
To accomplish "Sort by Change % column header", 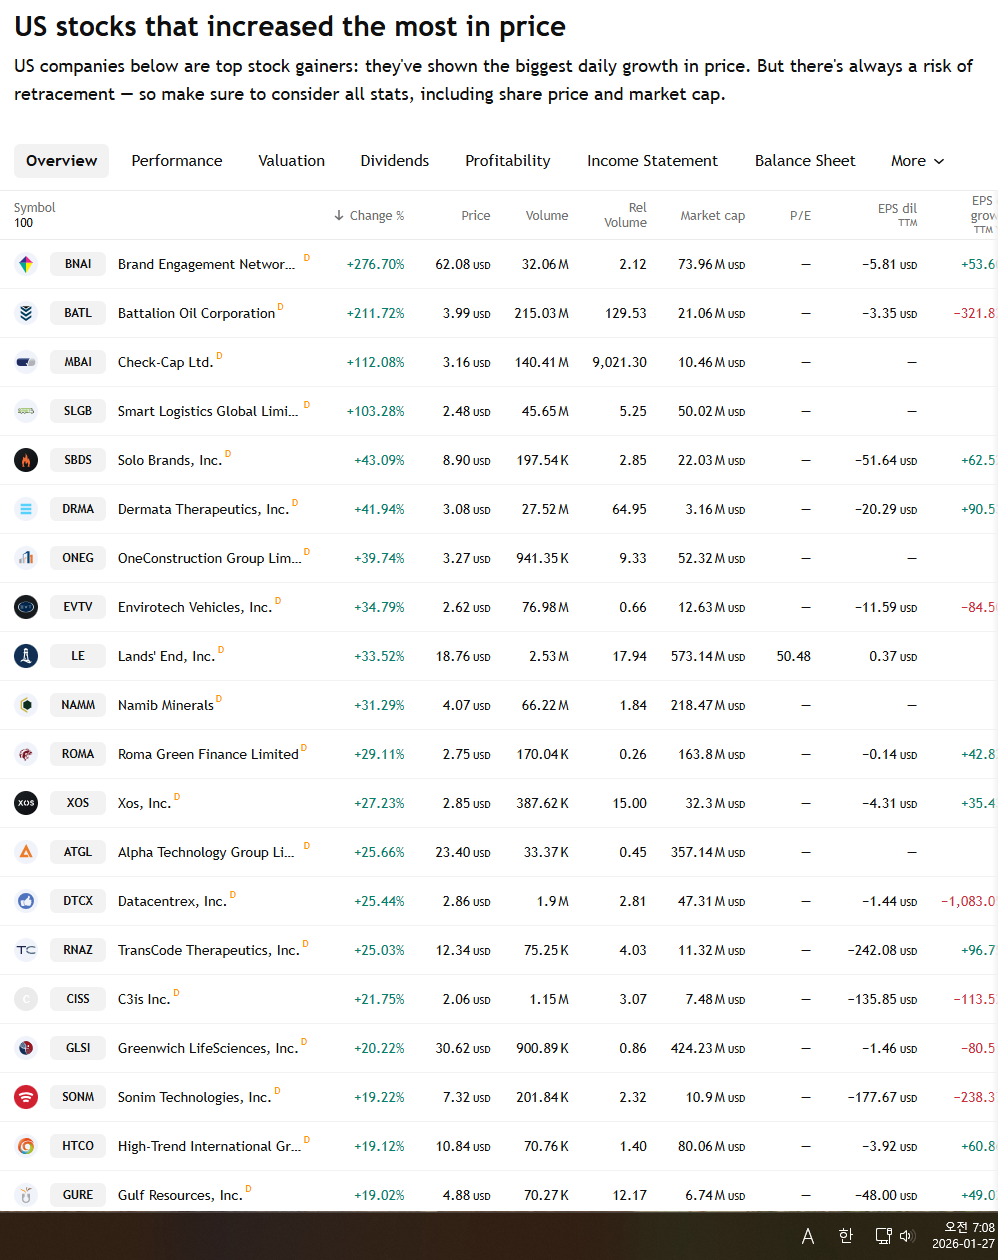I will (x=369, y=215).
